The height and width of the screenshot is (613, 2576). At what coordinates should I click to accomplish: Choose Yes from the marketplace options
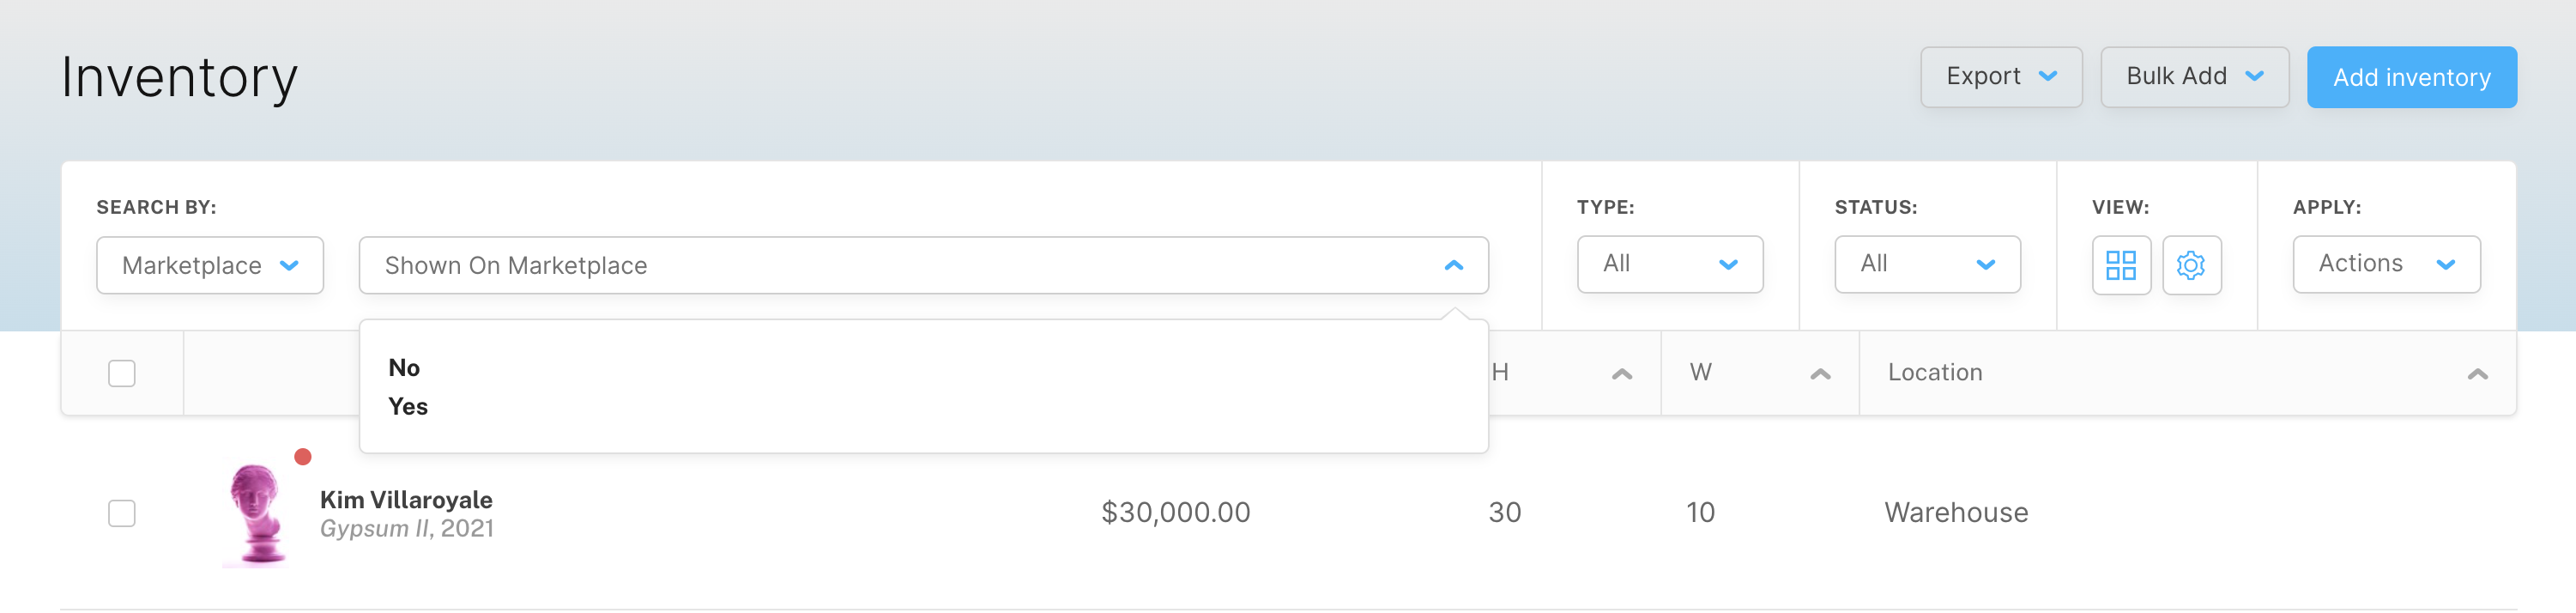[x=408, y=406]
